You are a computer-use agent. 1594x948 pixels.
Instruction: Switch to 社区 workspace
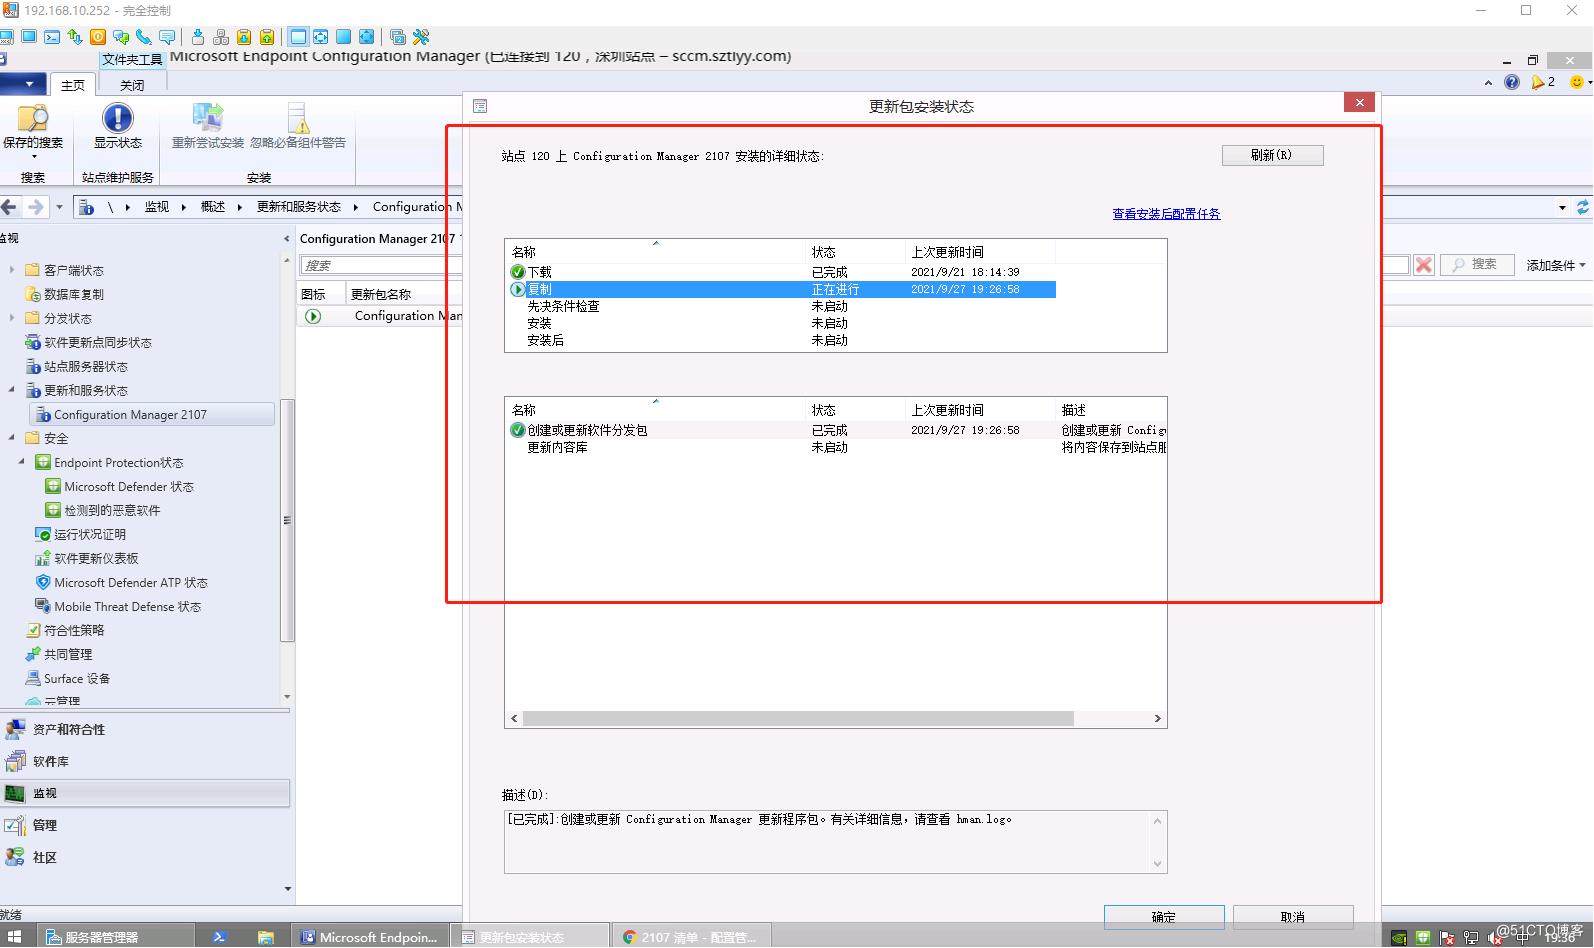tap(146, 858)
